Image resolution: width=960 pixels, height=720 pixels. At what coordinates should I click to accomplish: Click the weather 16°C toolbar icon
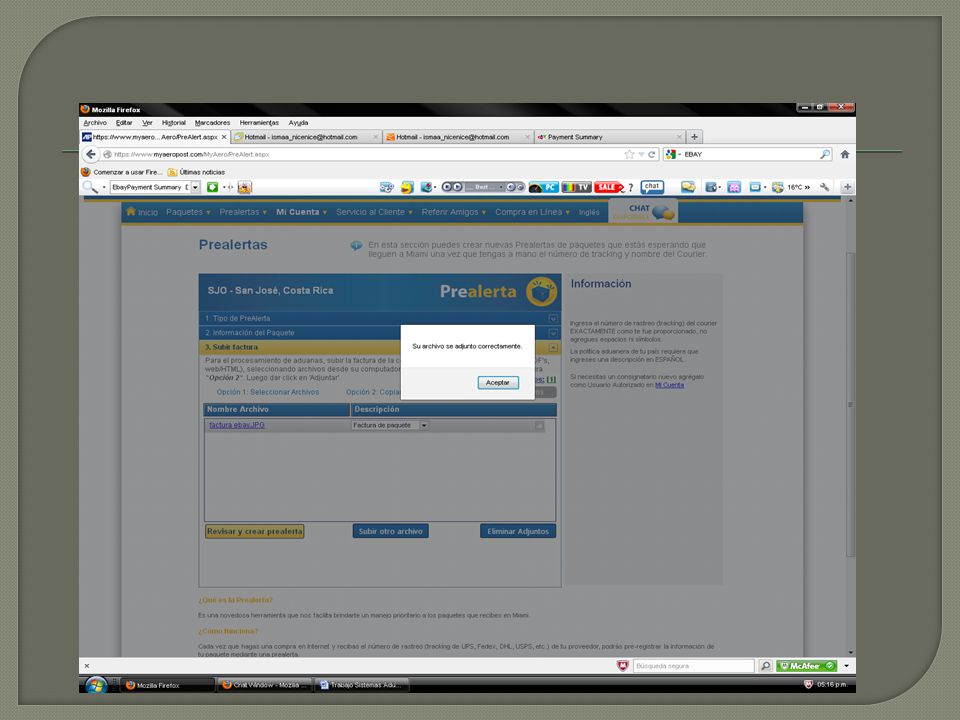(791, 187)
